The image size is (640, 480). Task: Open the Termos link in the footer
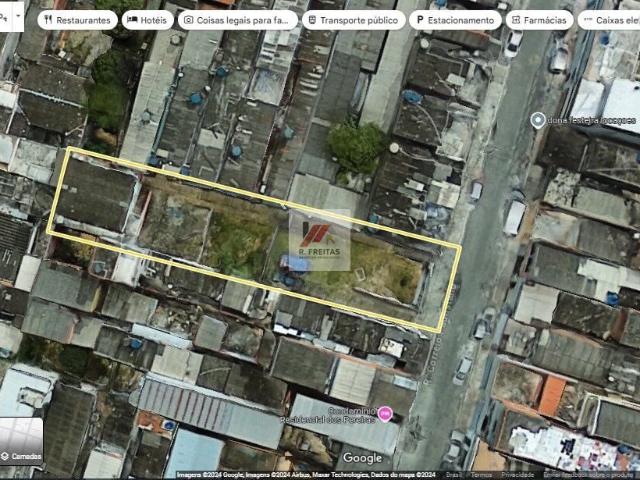(481, 475)
